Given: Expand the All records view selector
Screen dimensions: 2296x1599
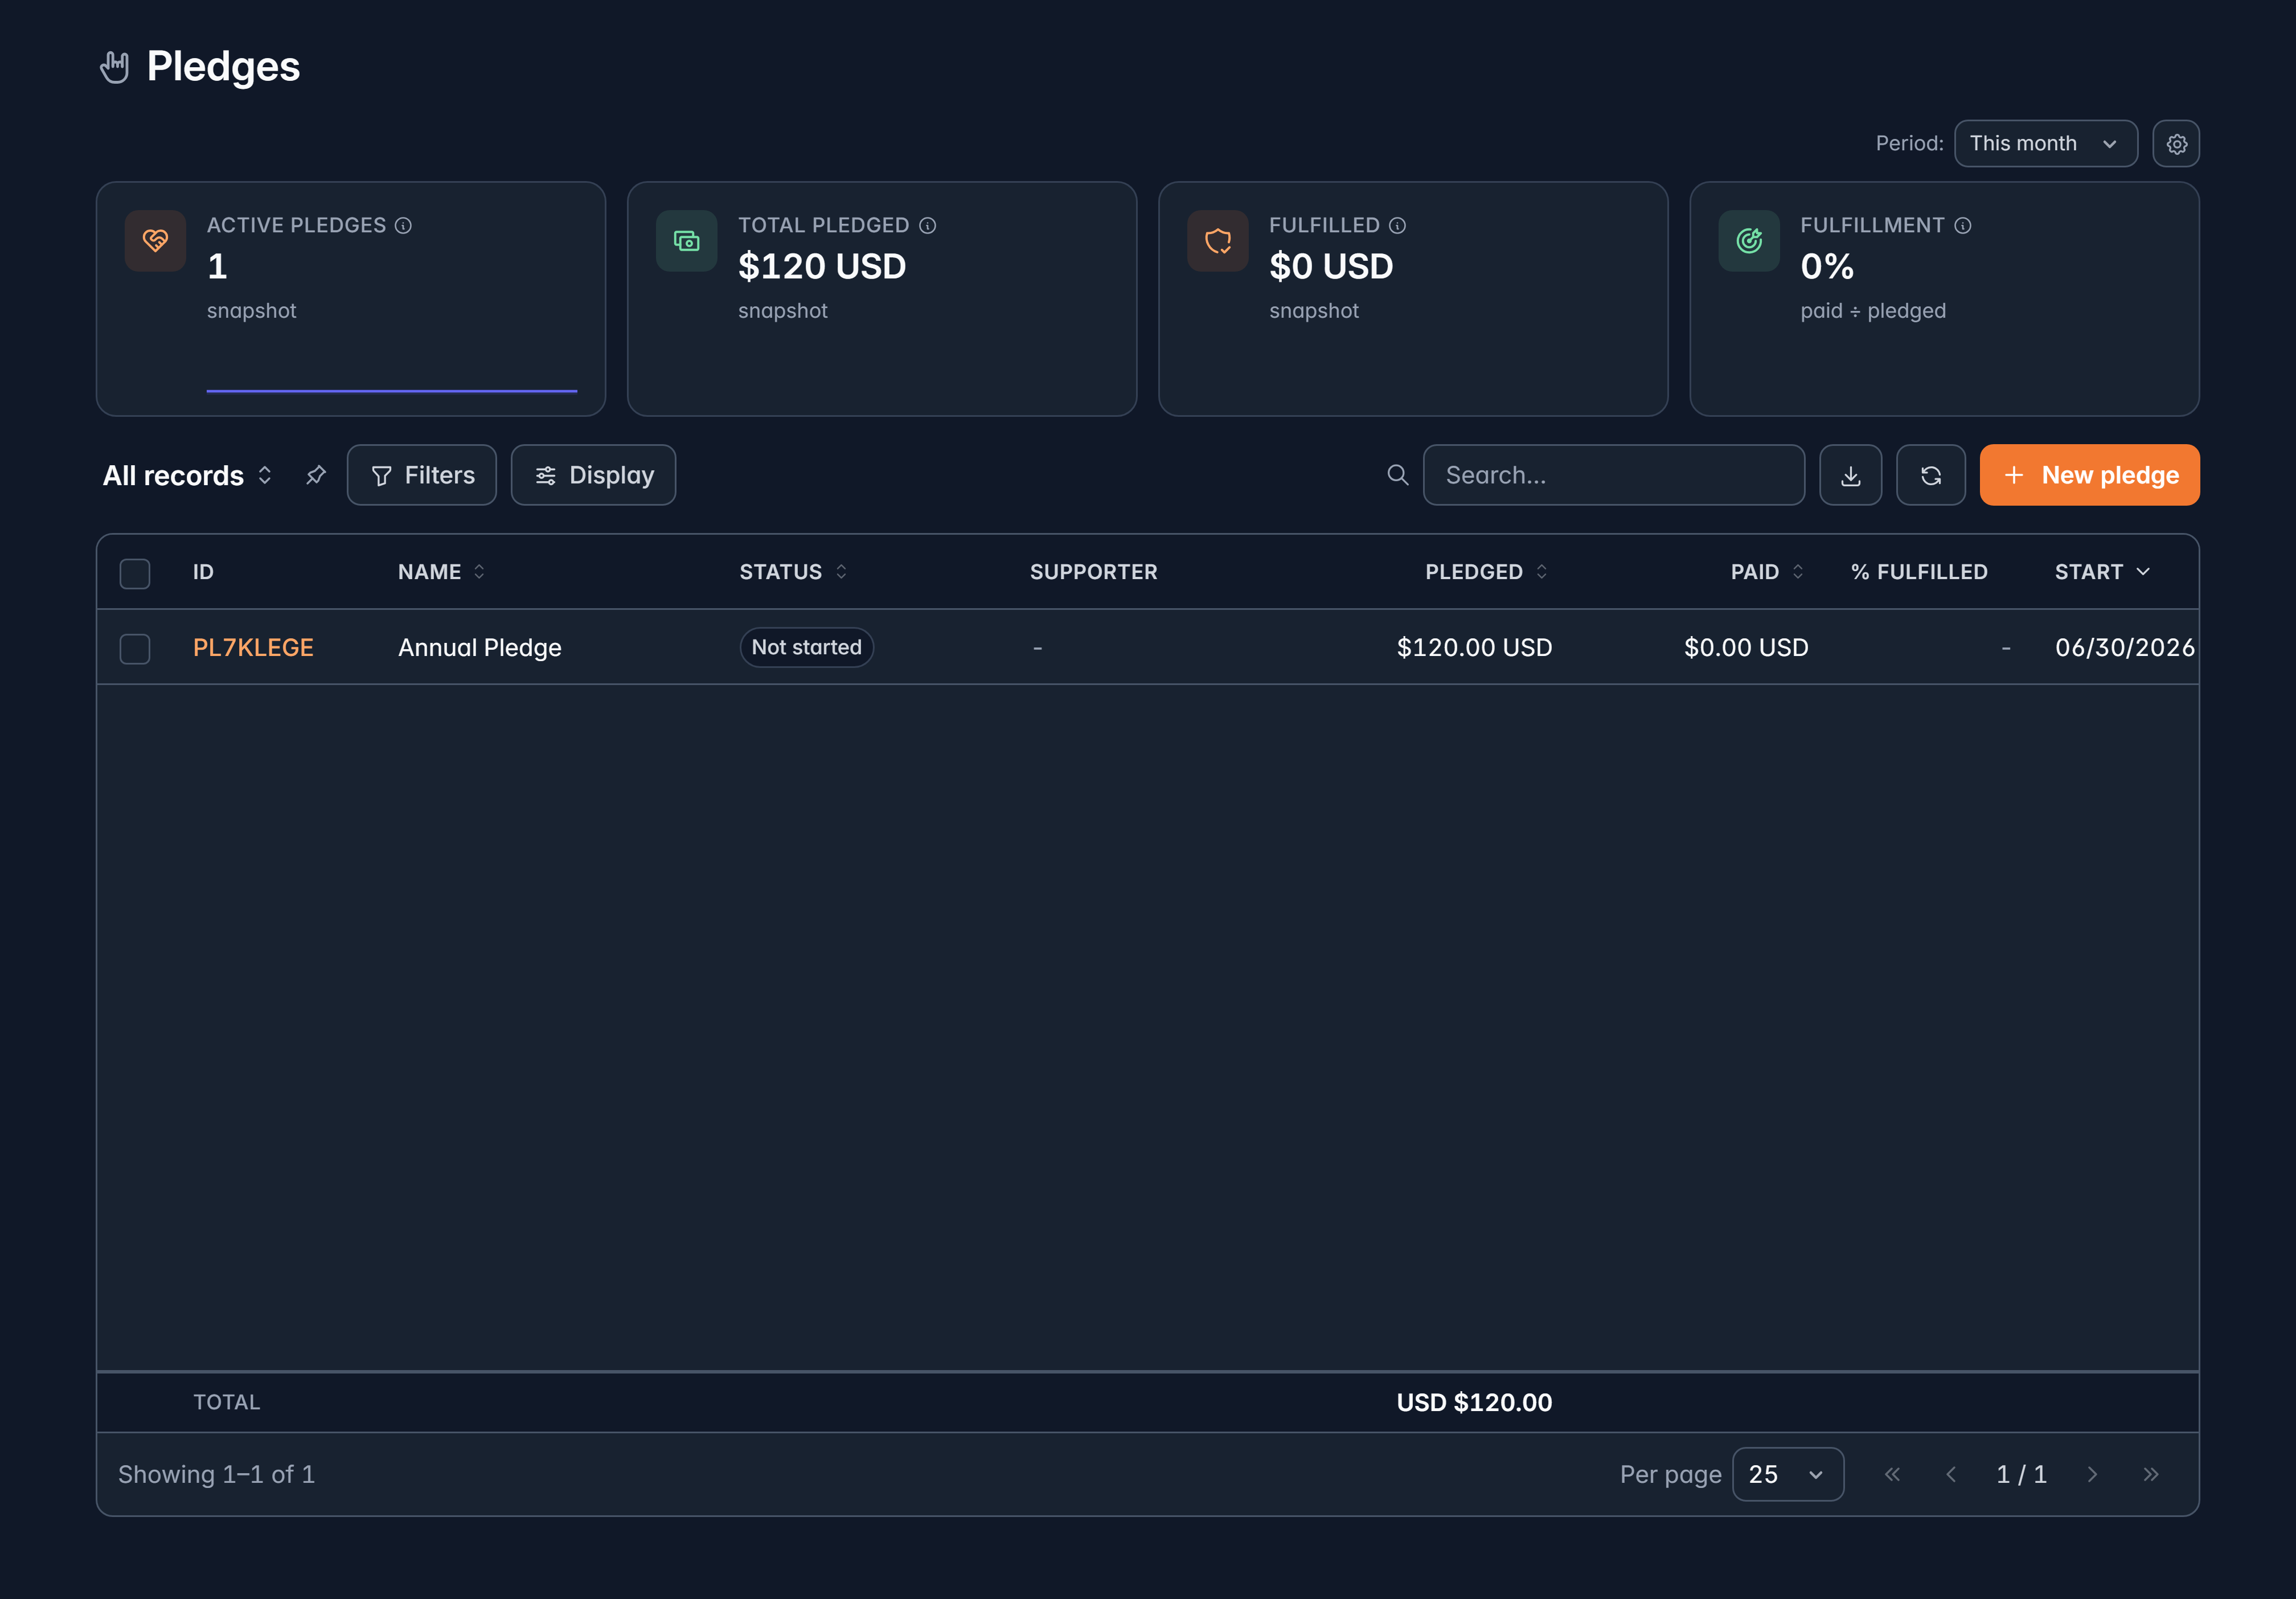Looking at the screenshot, I should click(188, 476).
